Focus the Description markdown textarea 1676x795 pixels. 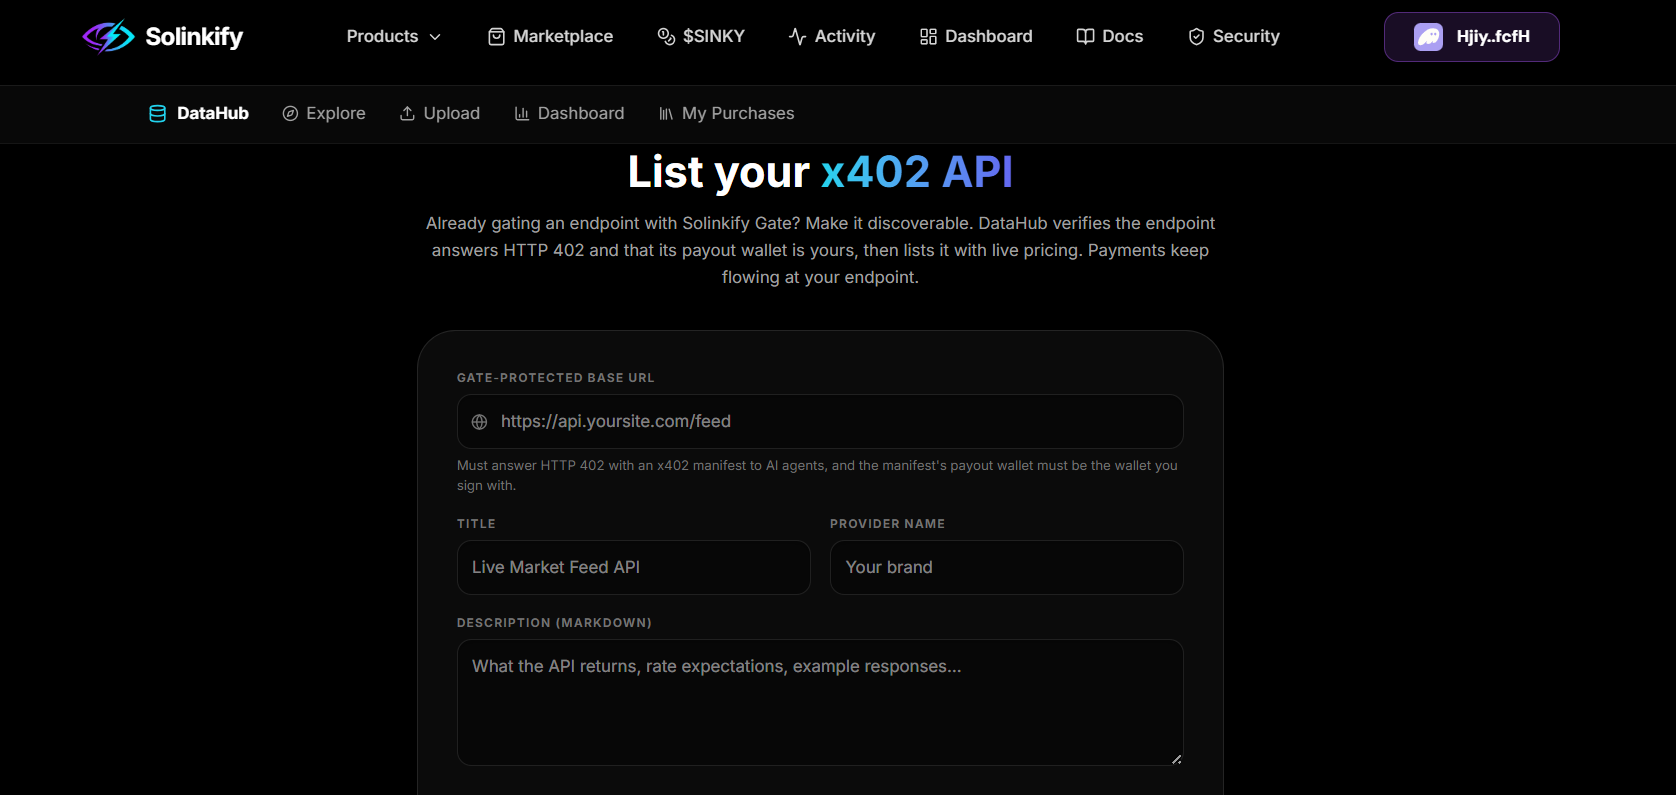tap(820, 703)
